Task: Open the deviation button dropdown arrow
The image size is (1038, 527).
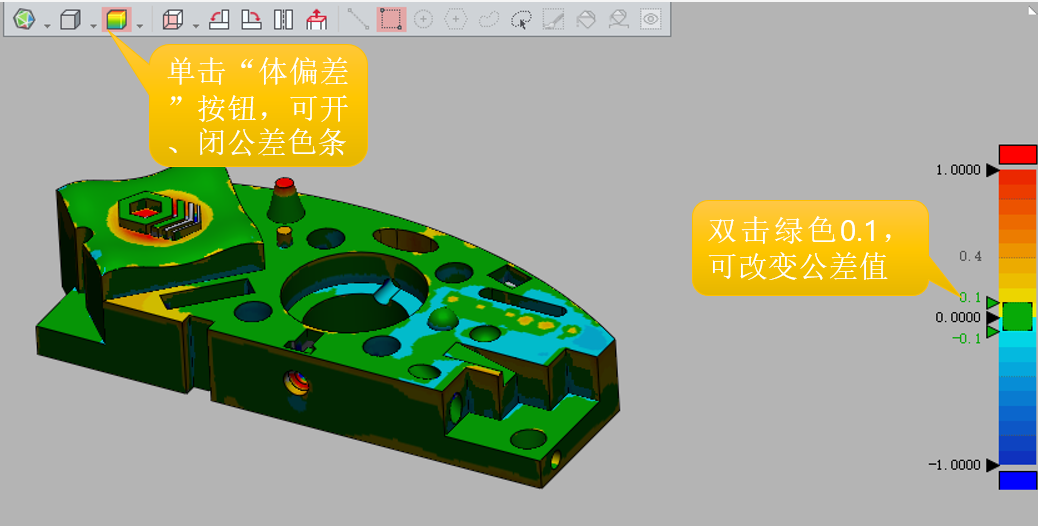Action: (140, 26)
